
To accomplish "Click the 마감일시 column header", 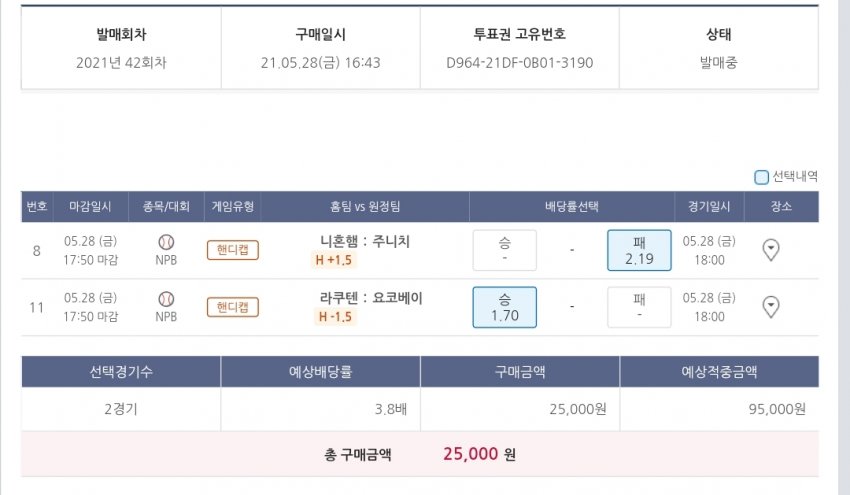I will (90, 207).
